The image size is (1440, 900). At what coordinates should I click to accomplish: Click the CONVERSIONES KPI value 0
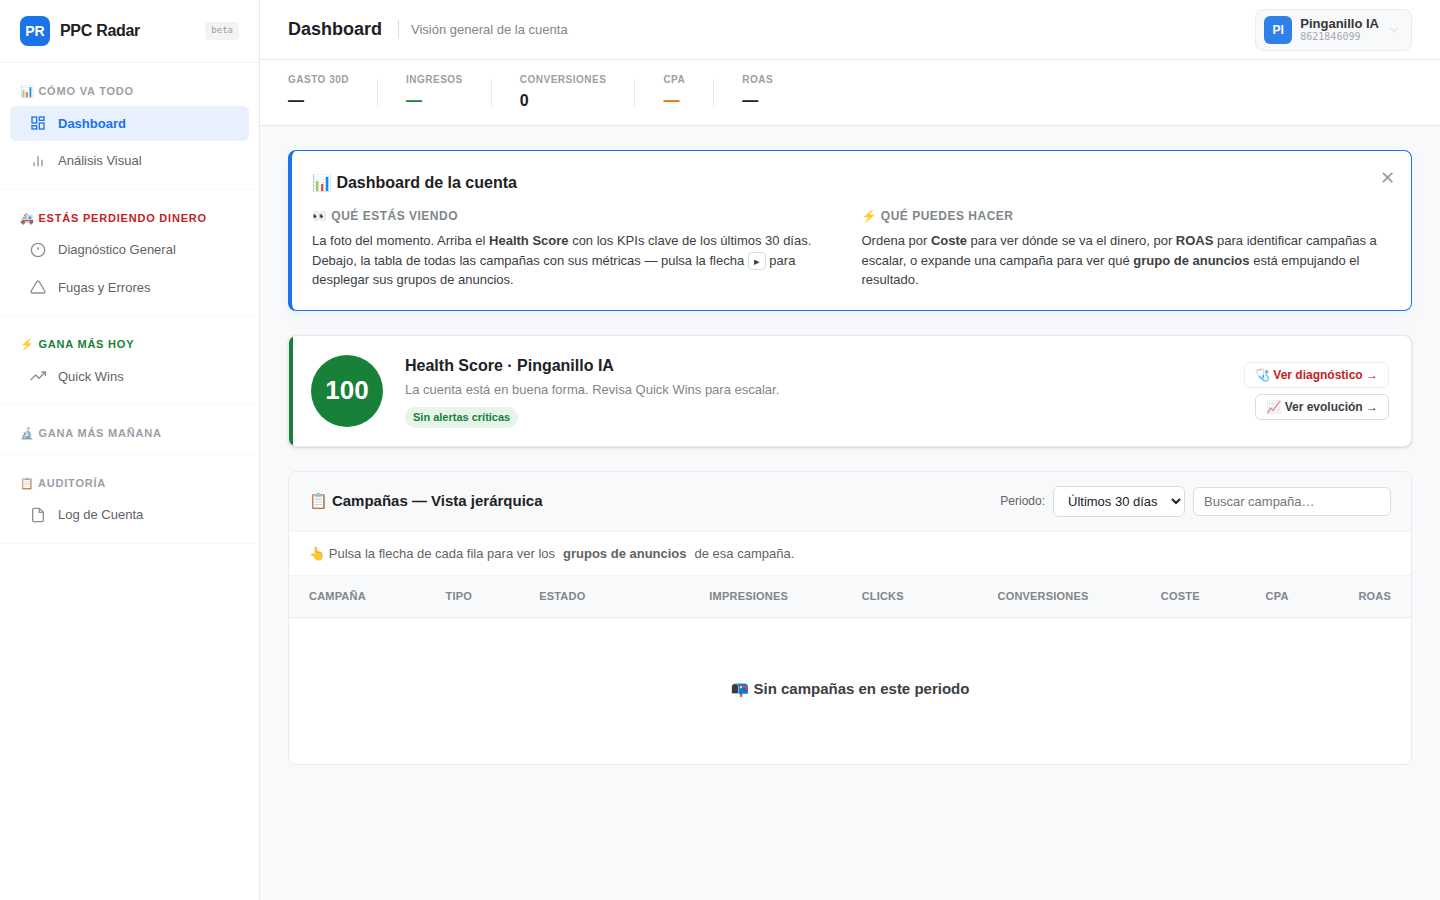coord(524,100)
